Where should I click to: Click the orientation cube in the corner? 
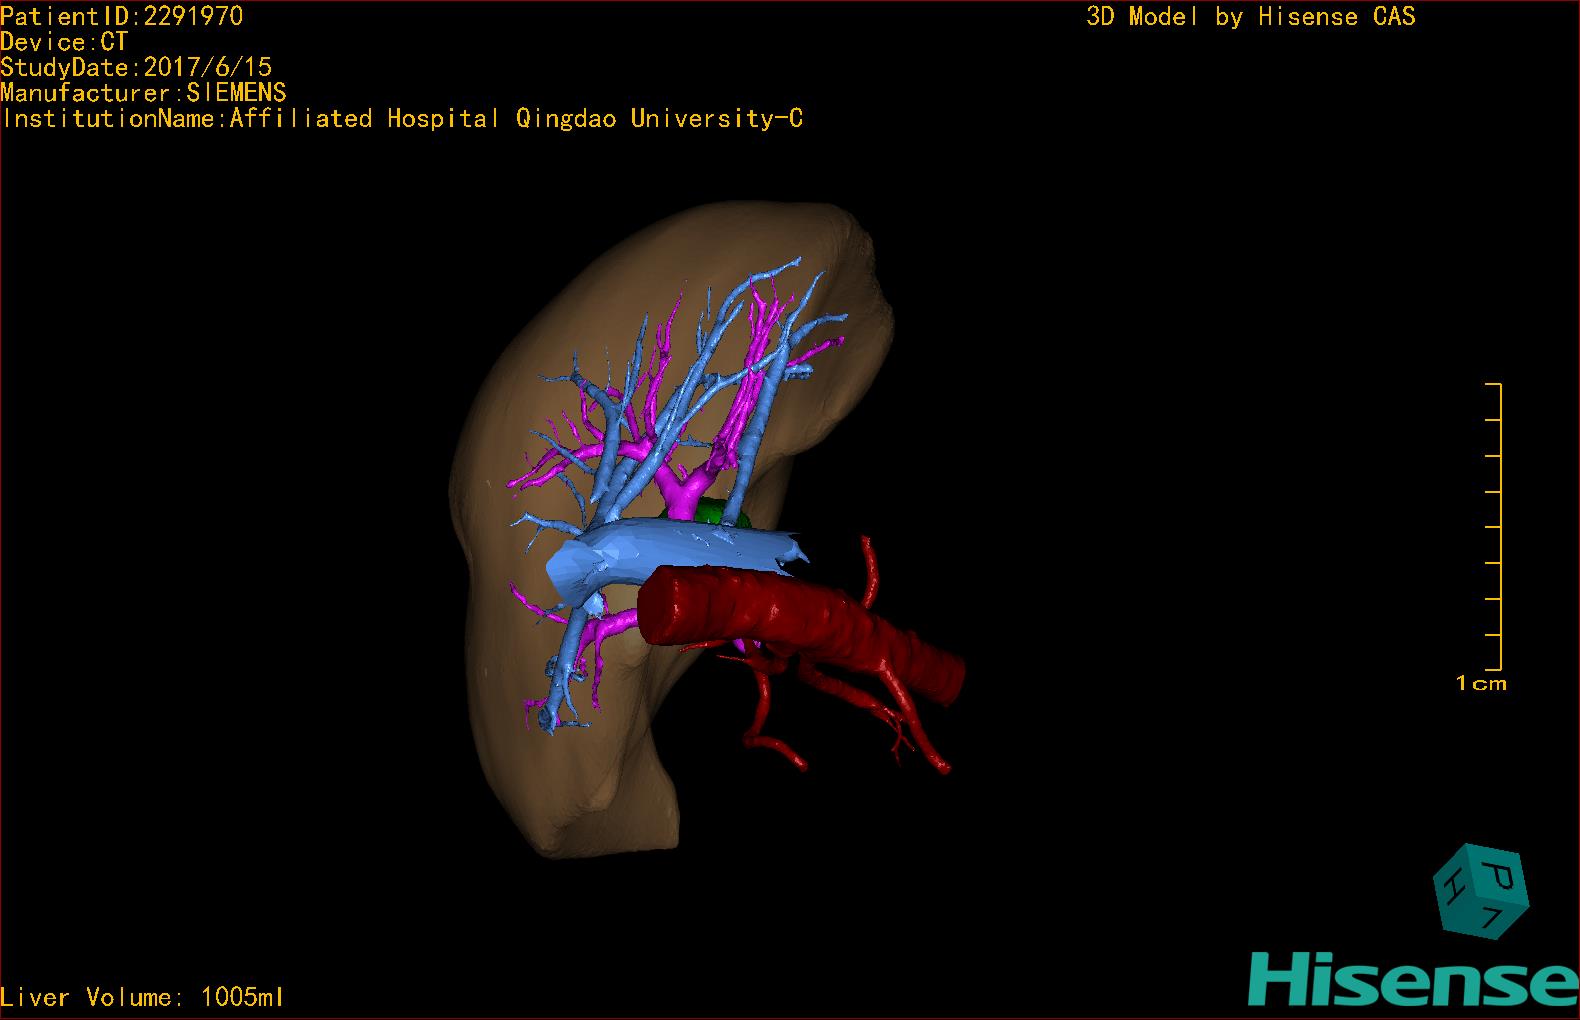1481,891
